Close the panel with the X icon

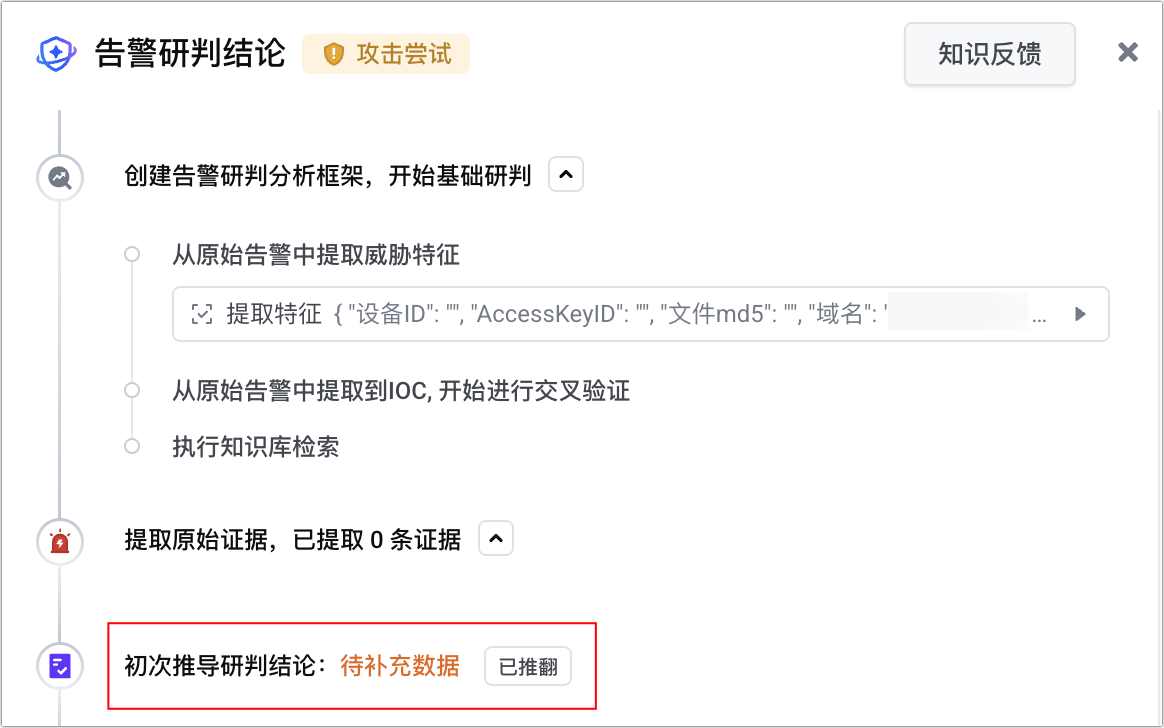pyautogui.click(x=1128, y=52)
